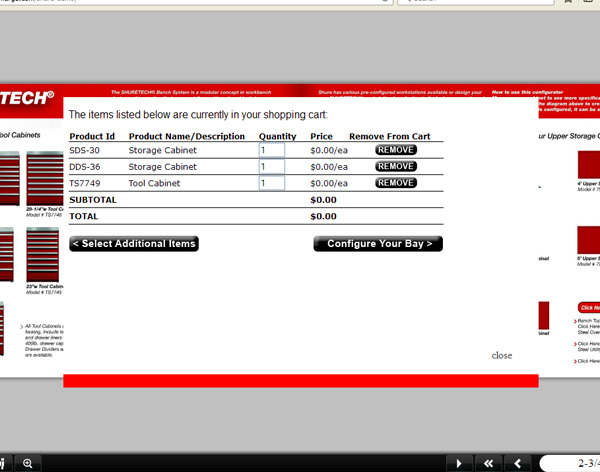Image resolution: width=600 pixels, height=472 pixels.
Task: Click the play arrow in the bottom viewer bar
Action: pos(459,464)
